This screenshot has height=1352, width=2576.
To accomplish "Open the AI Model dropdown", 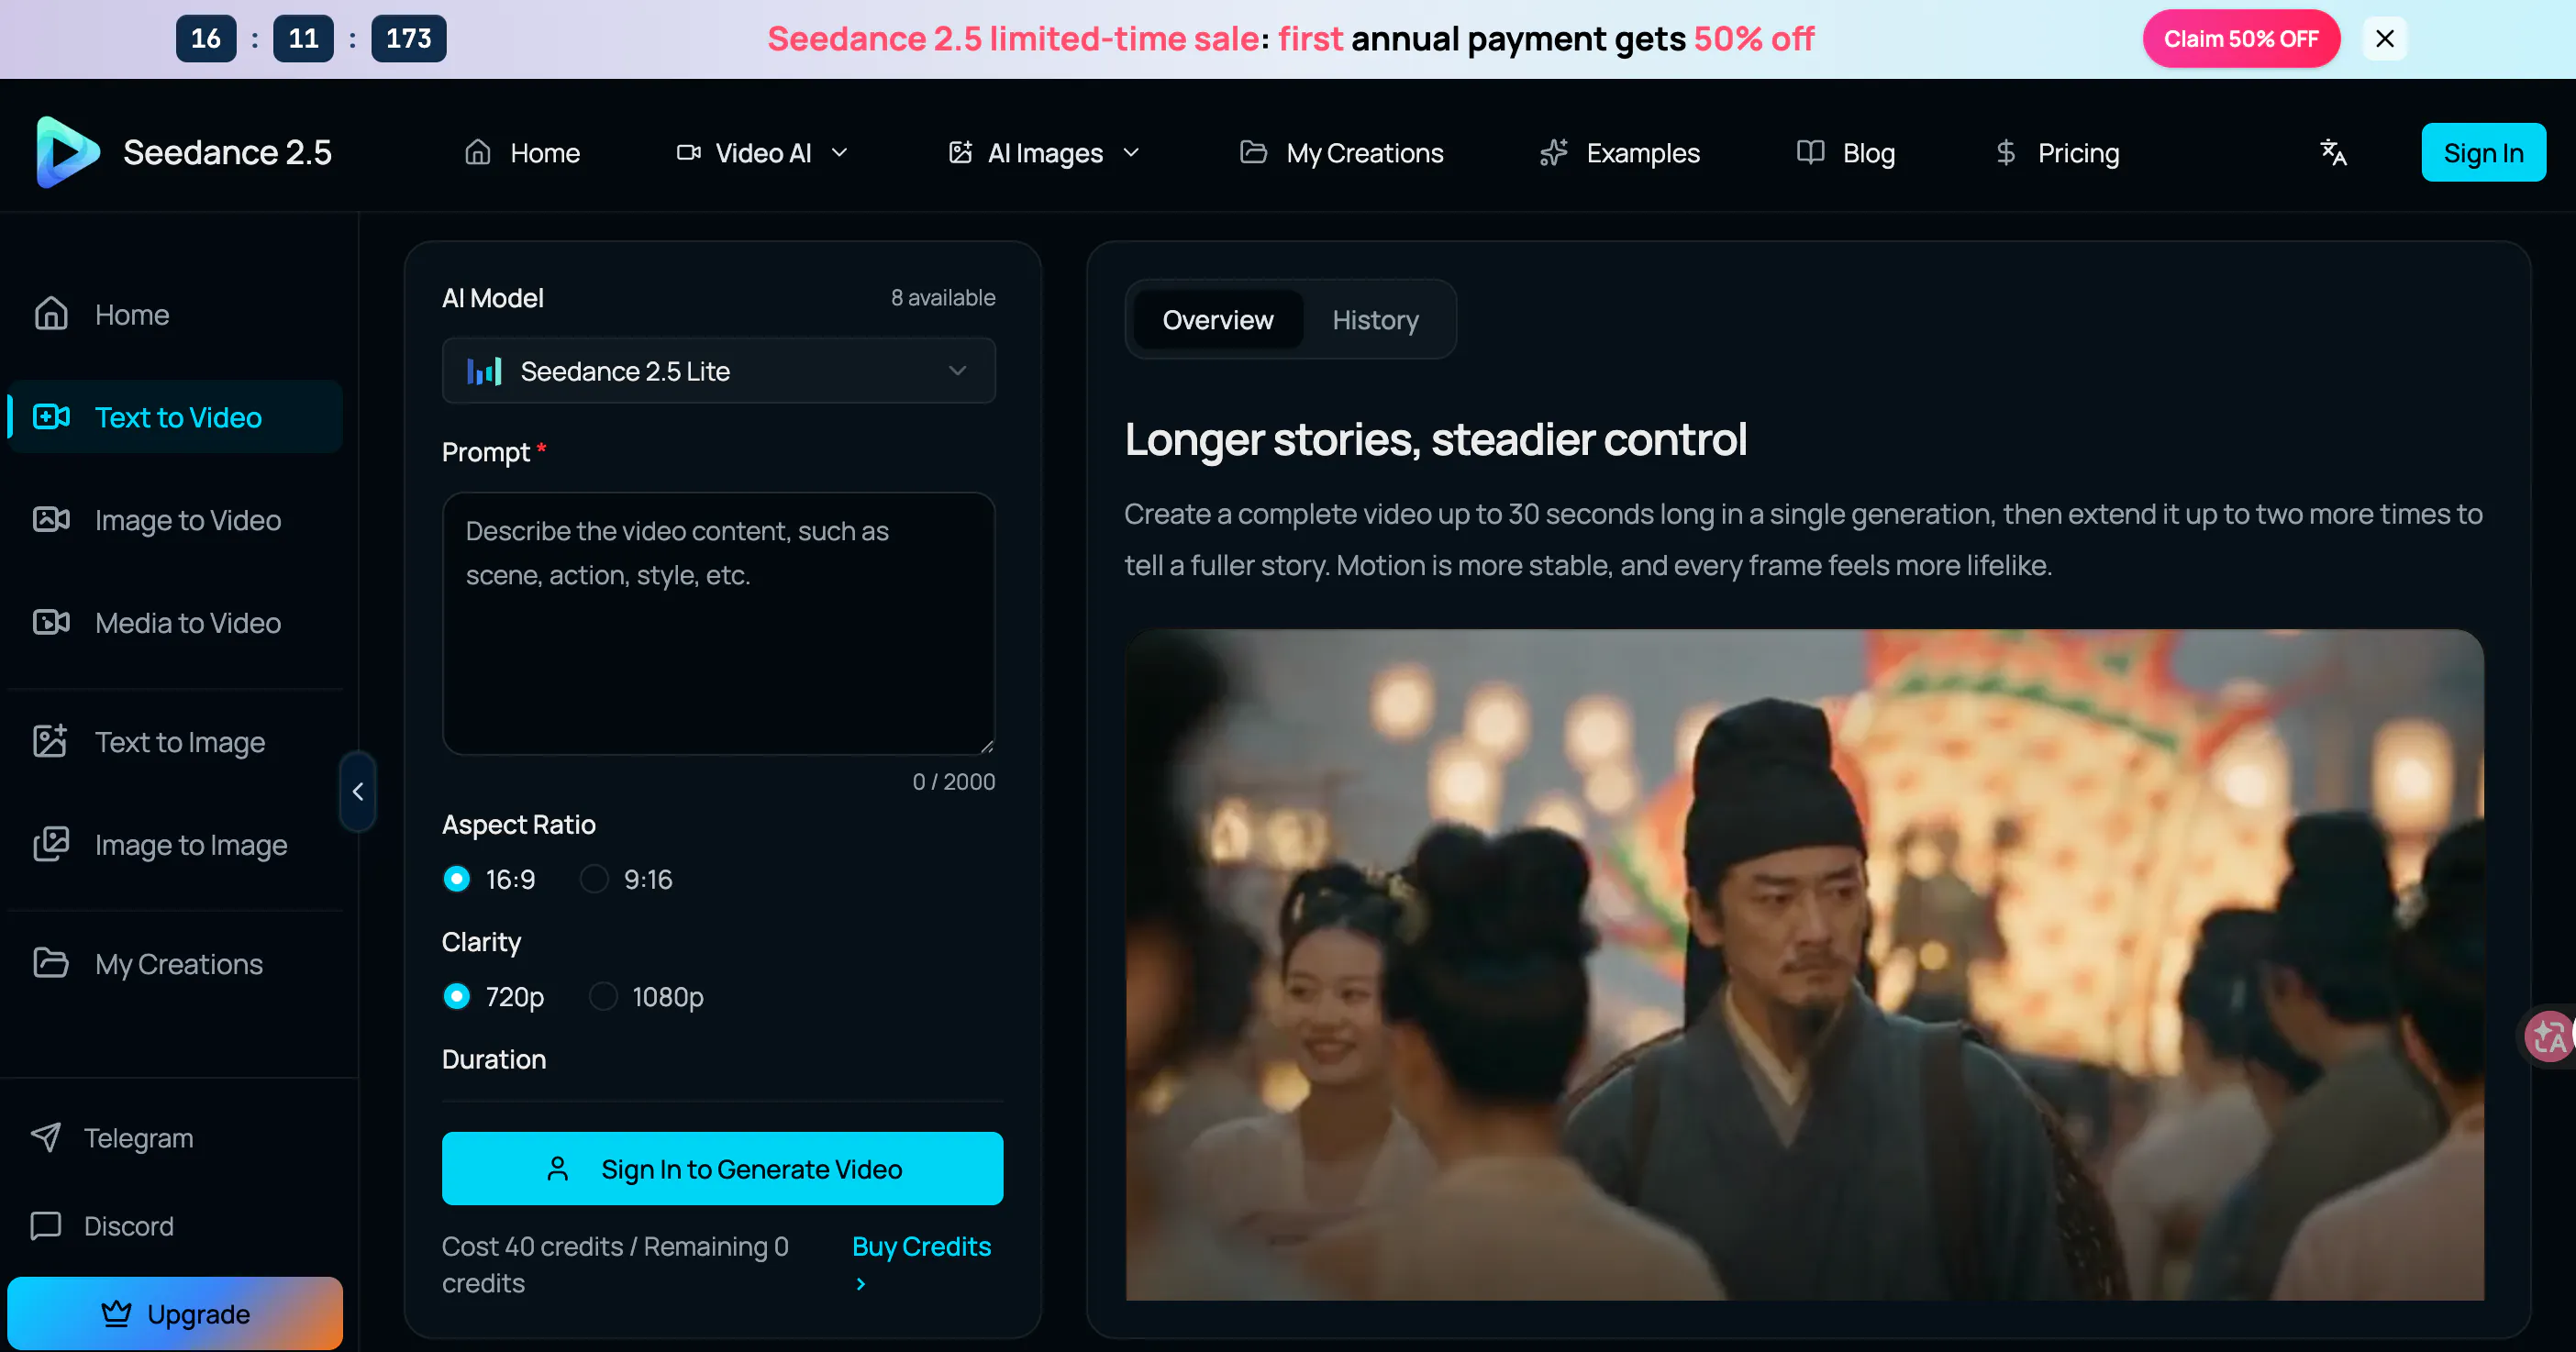I will 719,371.
